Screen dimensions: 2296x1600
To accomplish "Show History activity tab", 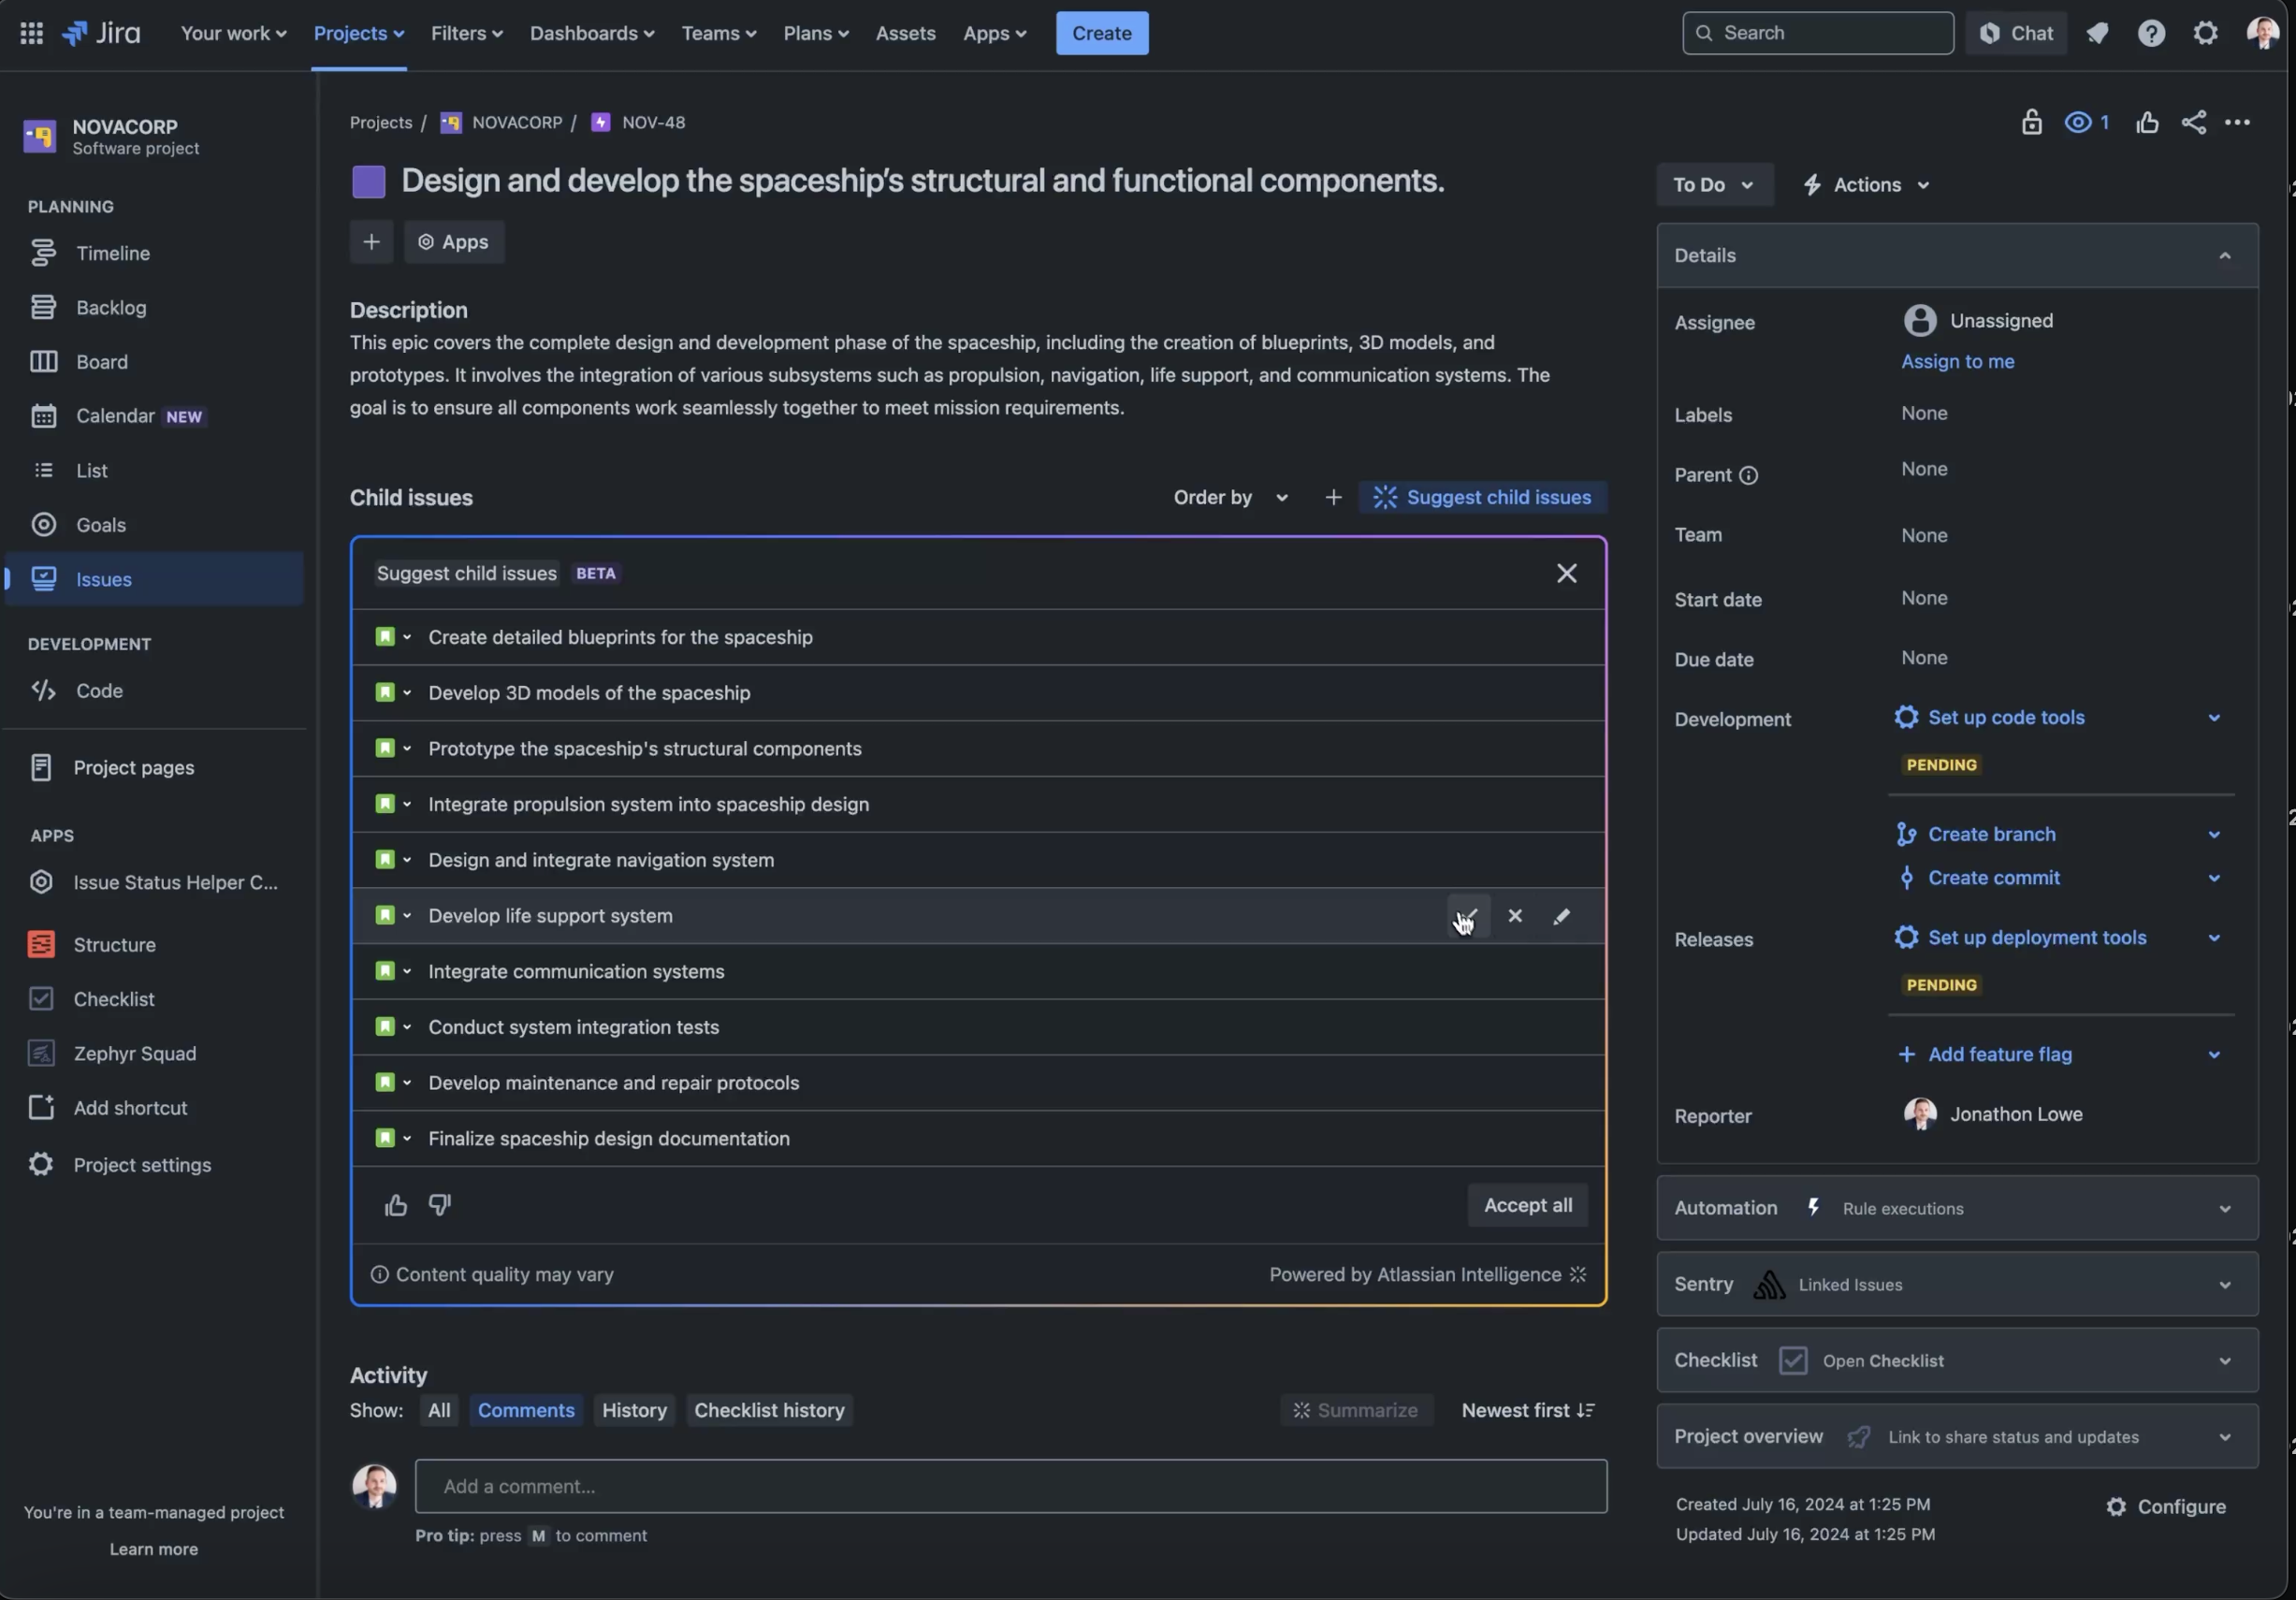I will (x=634, y=1410).
